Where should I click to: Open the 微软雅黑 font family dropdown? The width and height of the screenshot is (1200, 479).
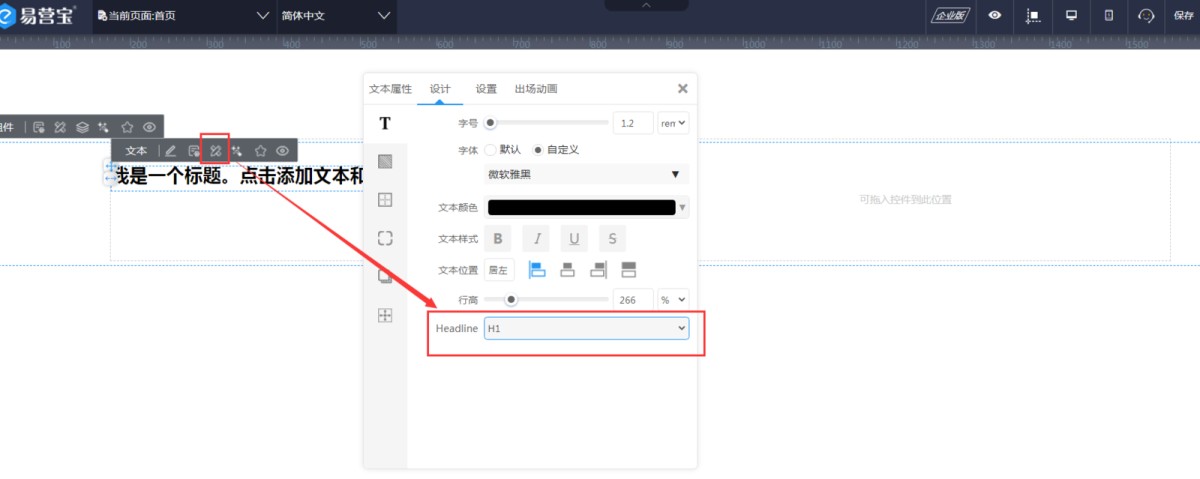[586, 174]
